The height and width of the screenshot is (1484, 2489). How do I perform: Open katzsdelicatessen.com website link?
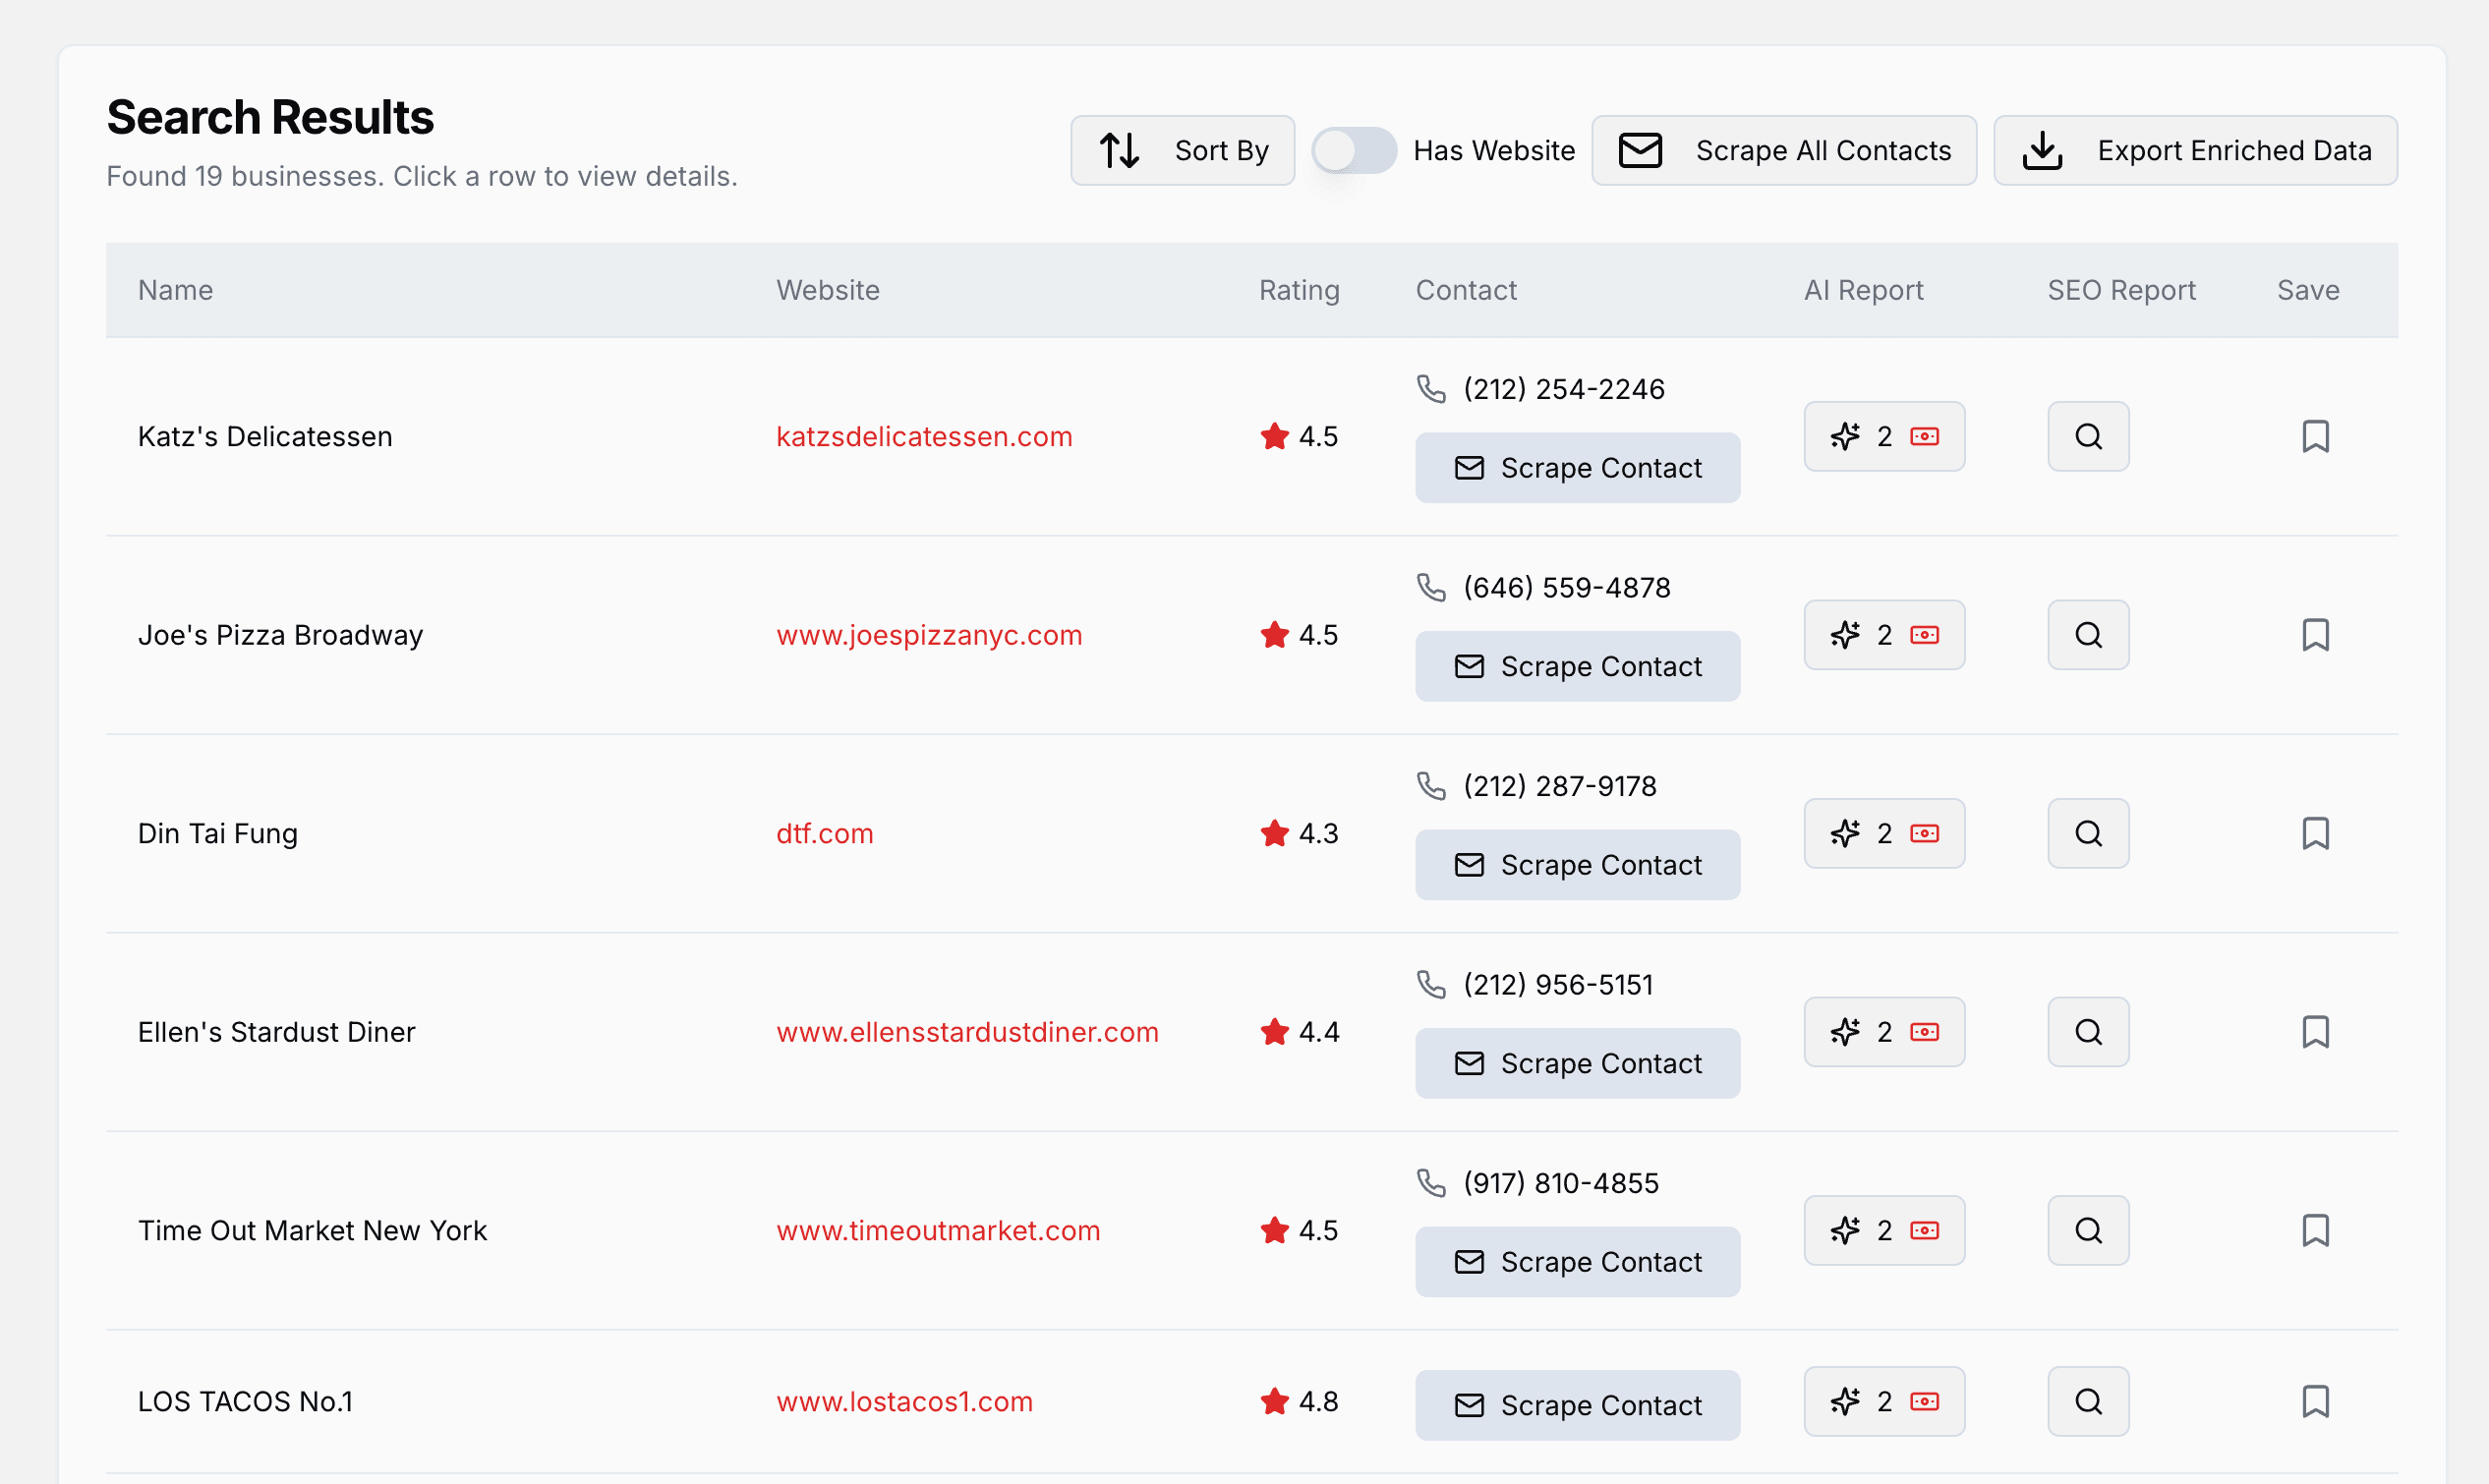923,436
